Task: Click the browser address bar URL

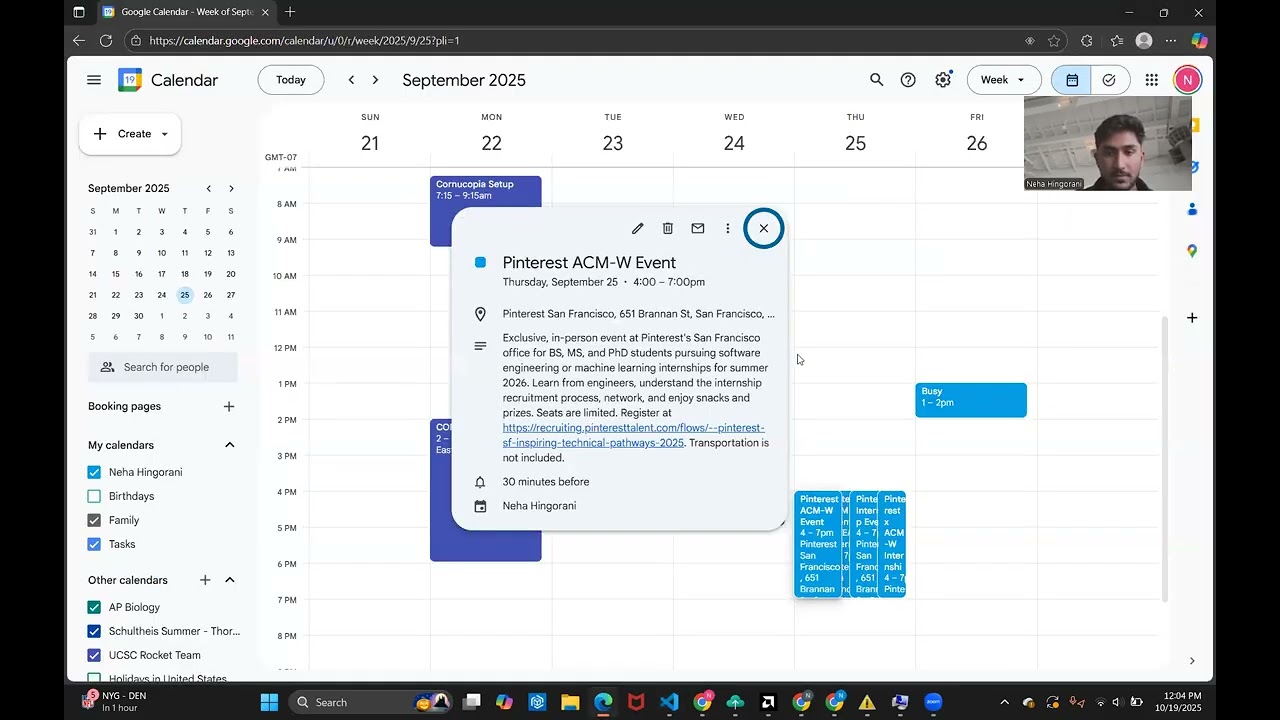Action: pyautogui.click(x=304, y=41)
